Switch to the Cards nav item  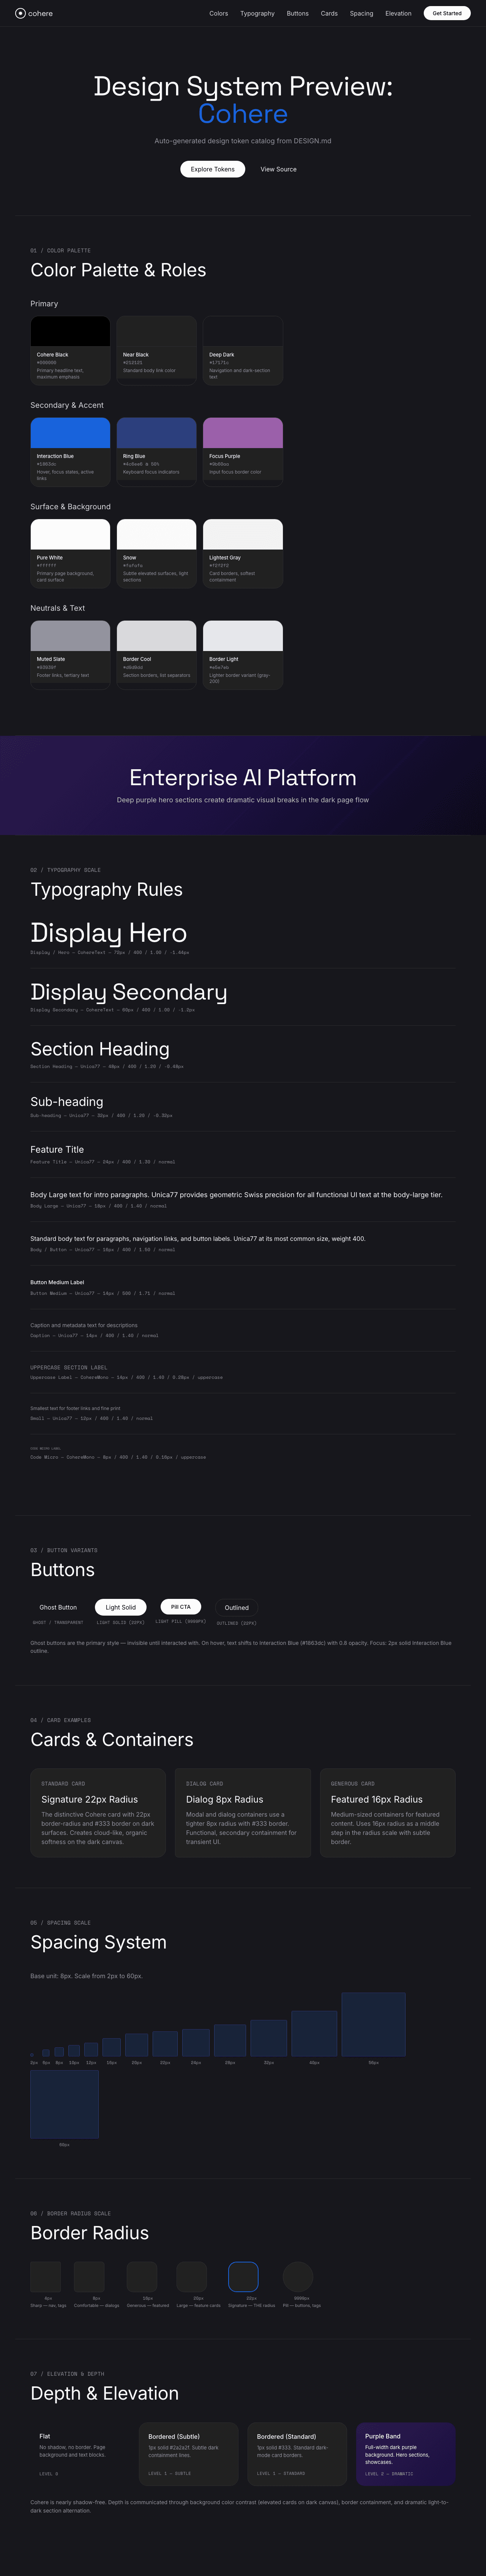tap(330, 13)
